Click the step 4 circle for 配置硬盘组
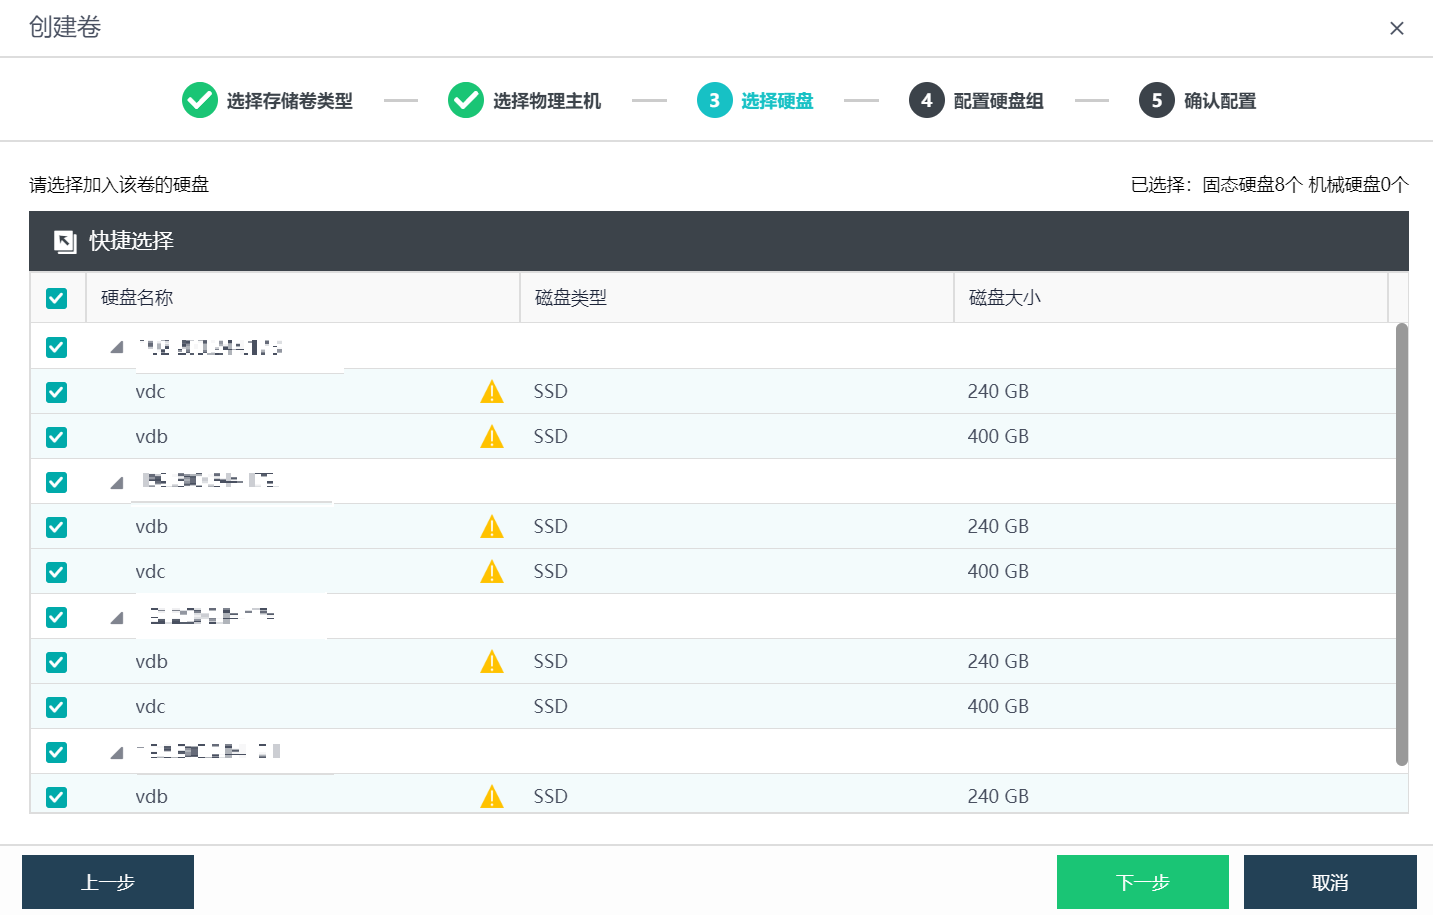The height and width of the screenshot is (915, 1433). (927, 100)
